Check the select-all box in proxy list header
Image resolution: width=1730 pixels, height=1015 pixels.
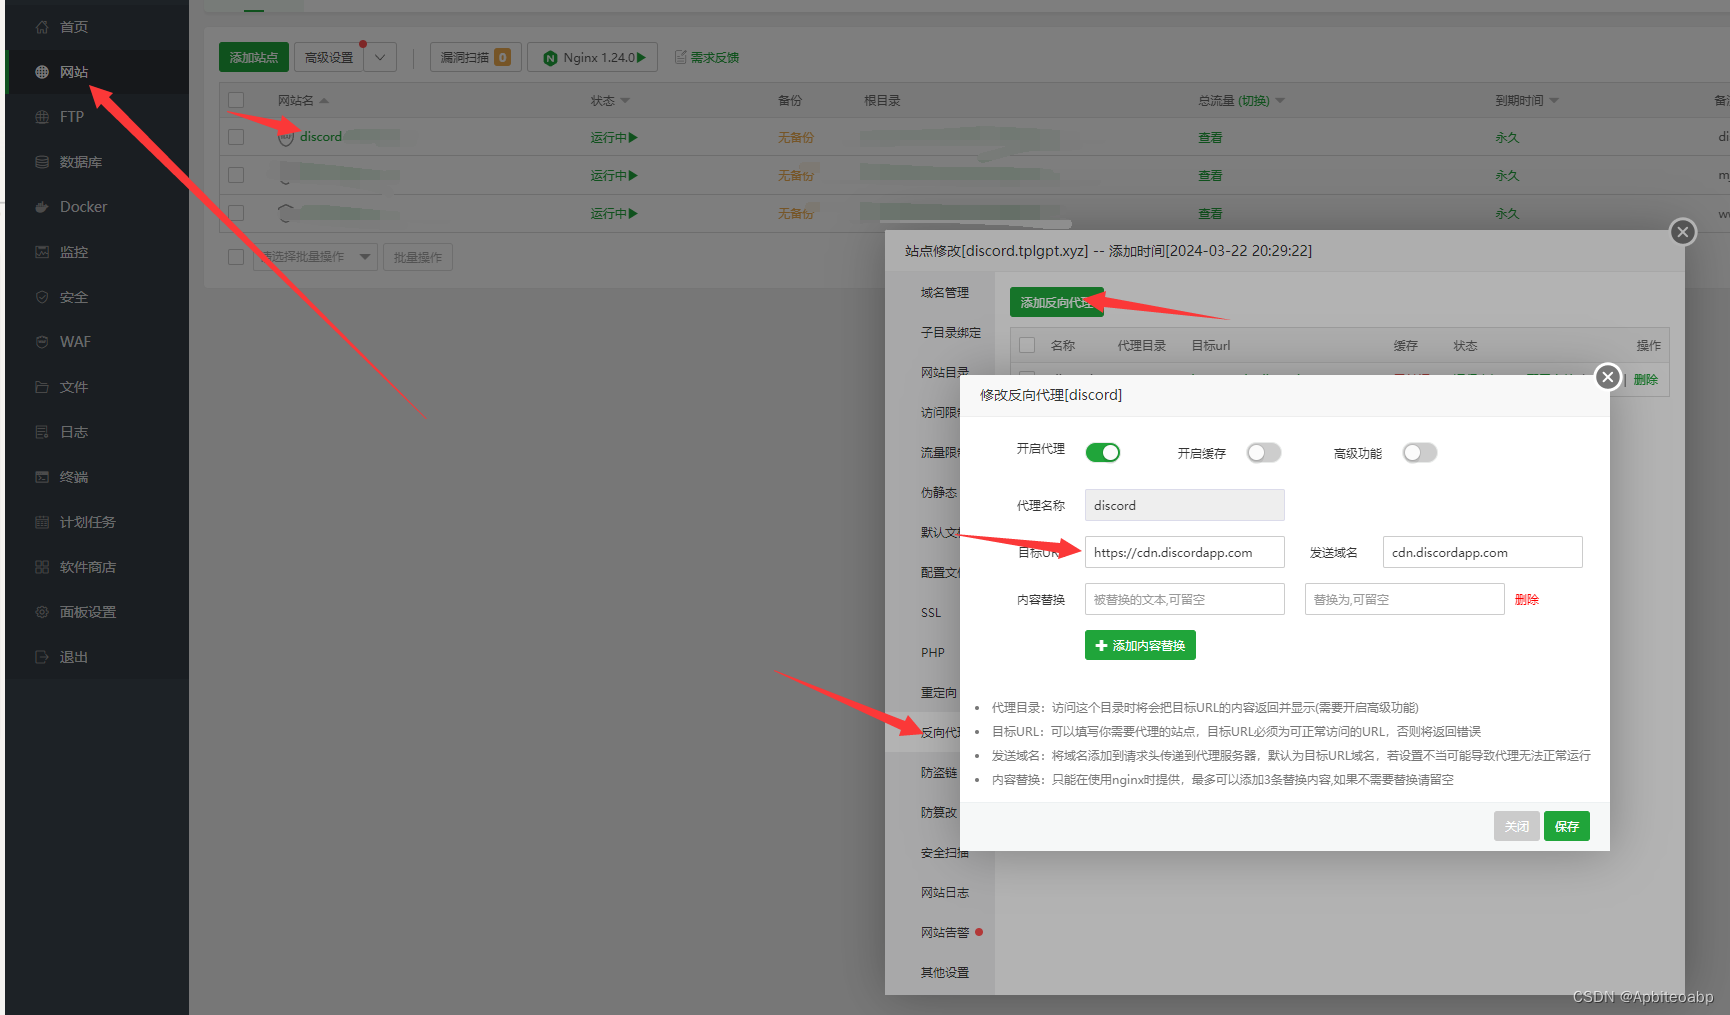pyautogui.click(x=1027, y=345)
